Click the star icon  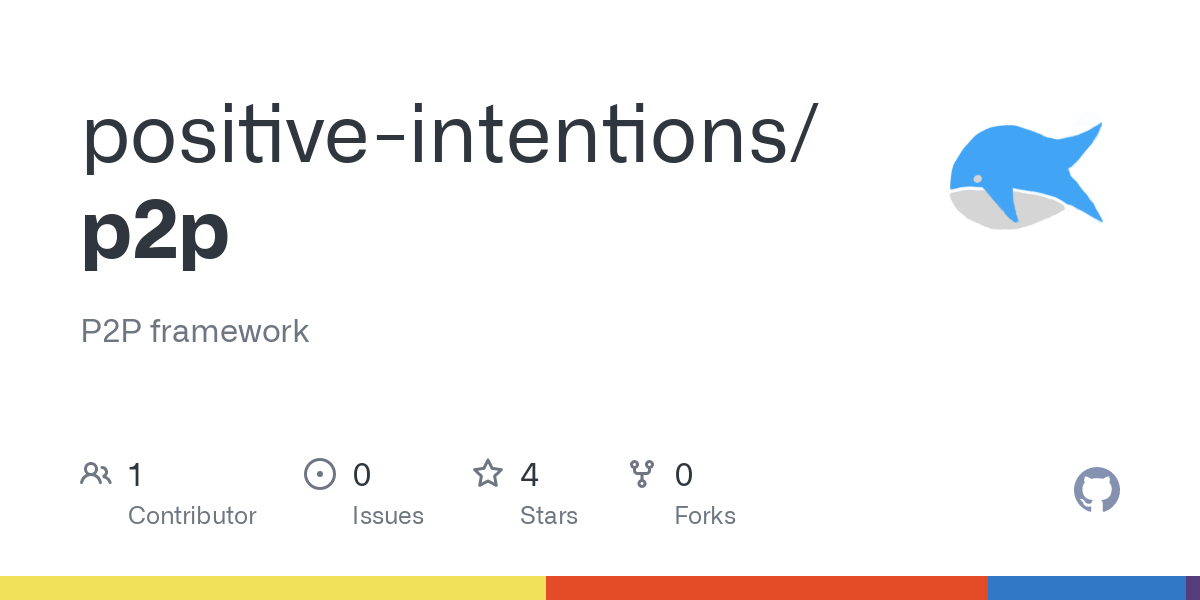tap(488, 474)
